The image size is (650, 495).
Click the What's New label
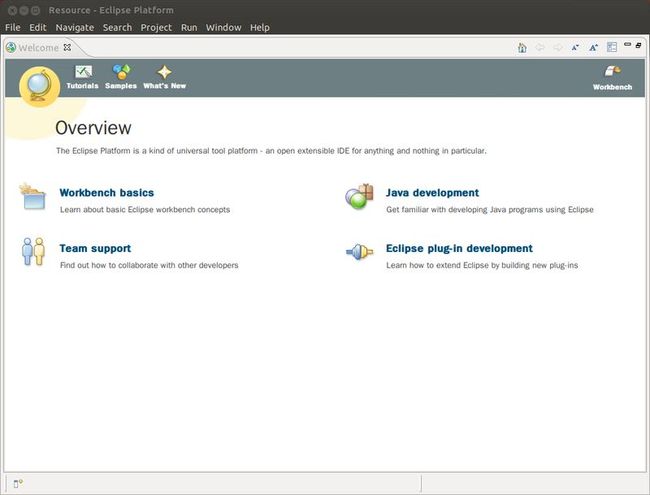coord(165,86)
